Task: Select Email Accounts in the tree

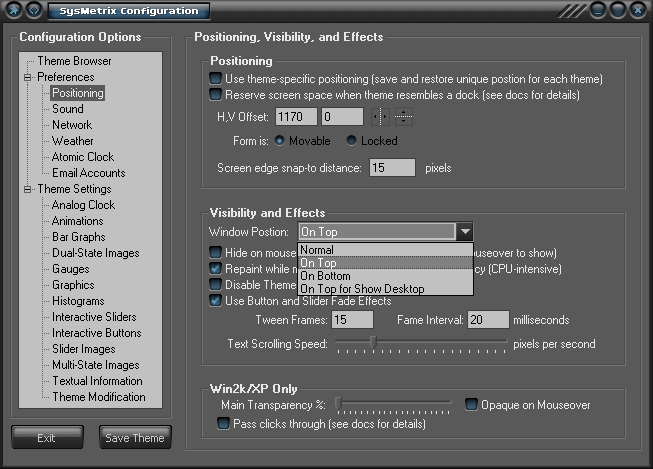Action: click(x=88, y=173)
